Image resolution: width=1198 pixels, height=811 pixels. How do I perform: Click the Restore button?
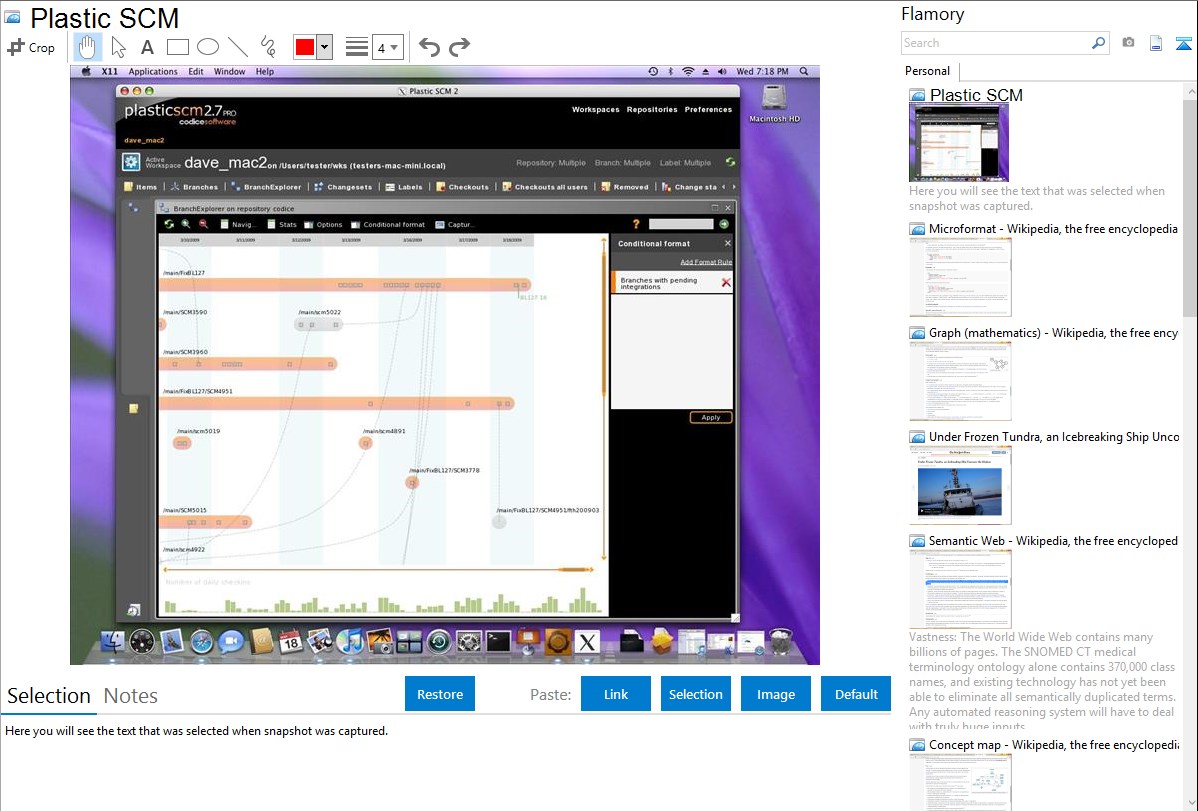[440, 694]
